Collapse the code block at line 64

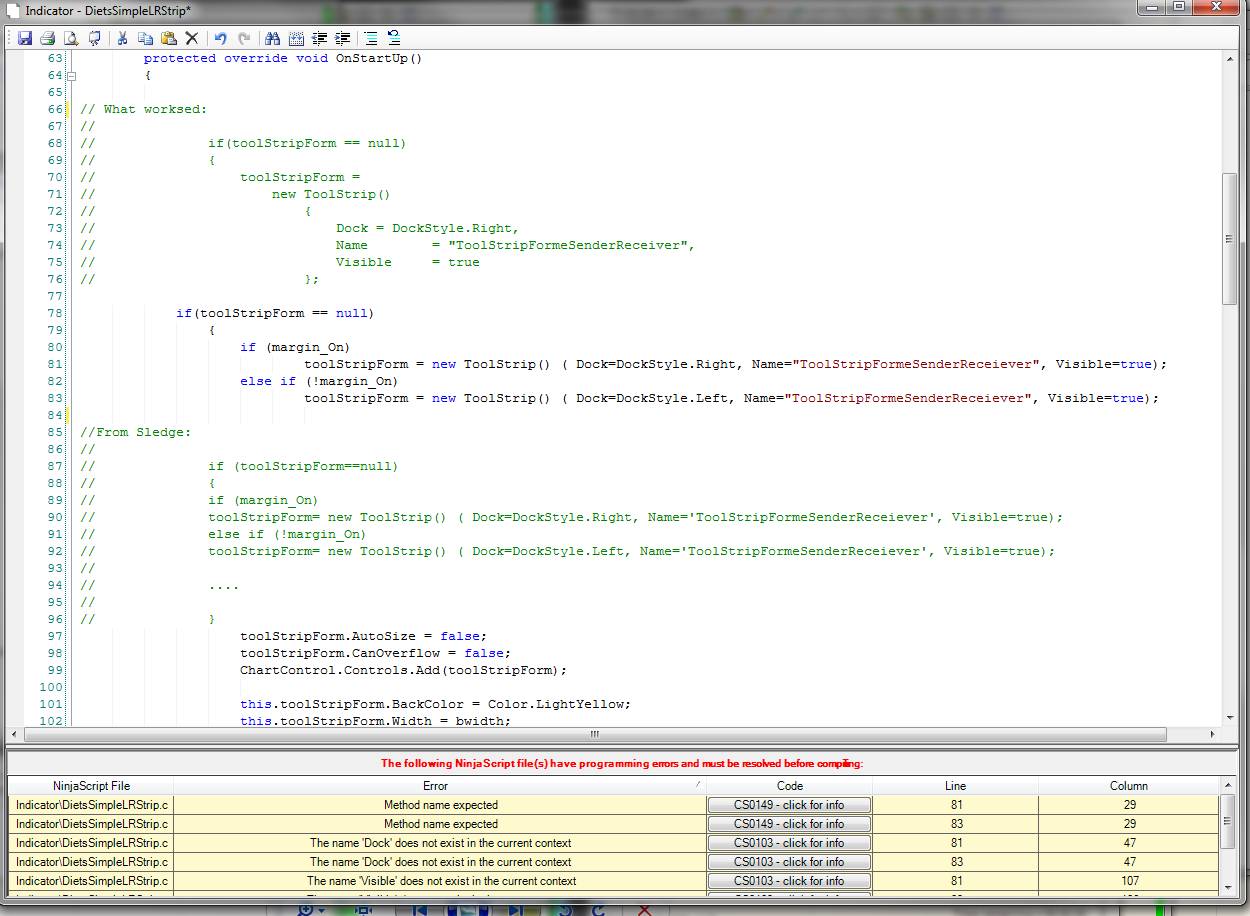tap(72, 75)
